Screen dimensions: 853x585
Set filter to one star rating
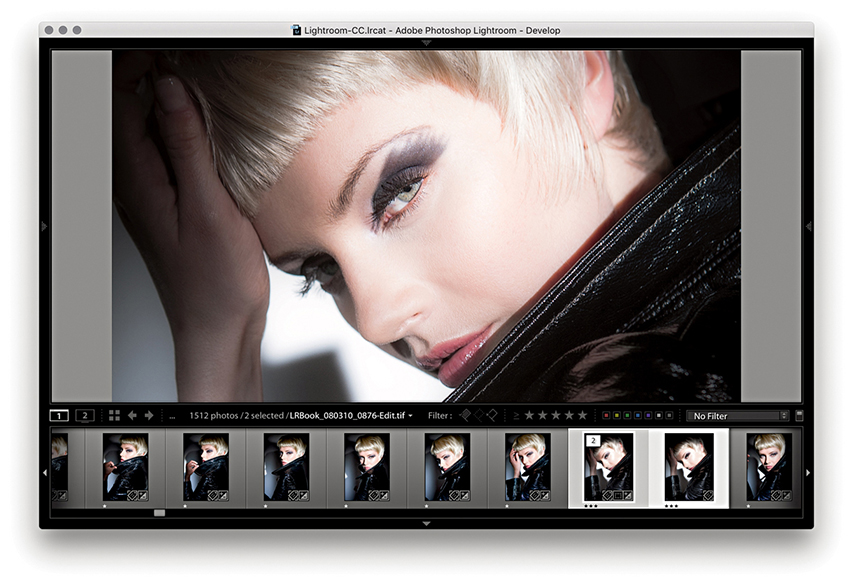529,416
